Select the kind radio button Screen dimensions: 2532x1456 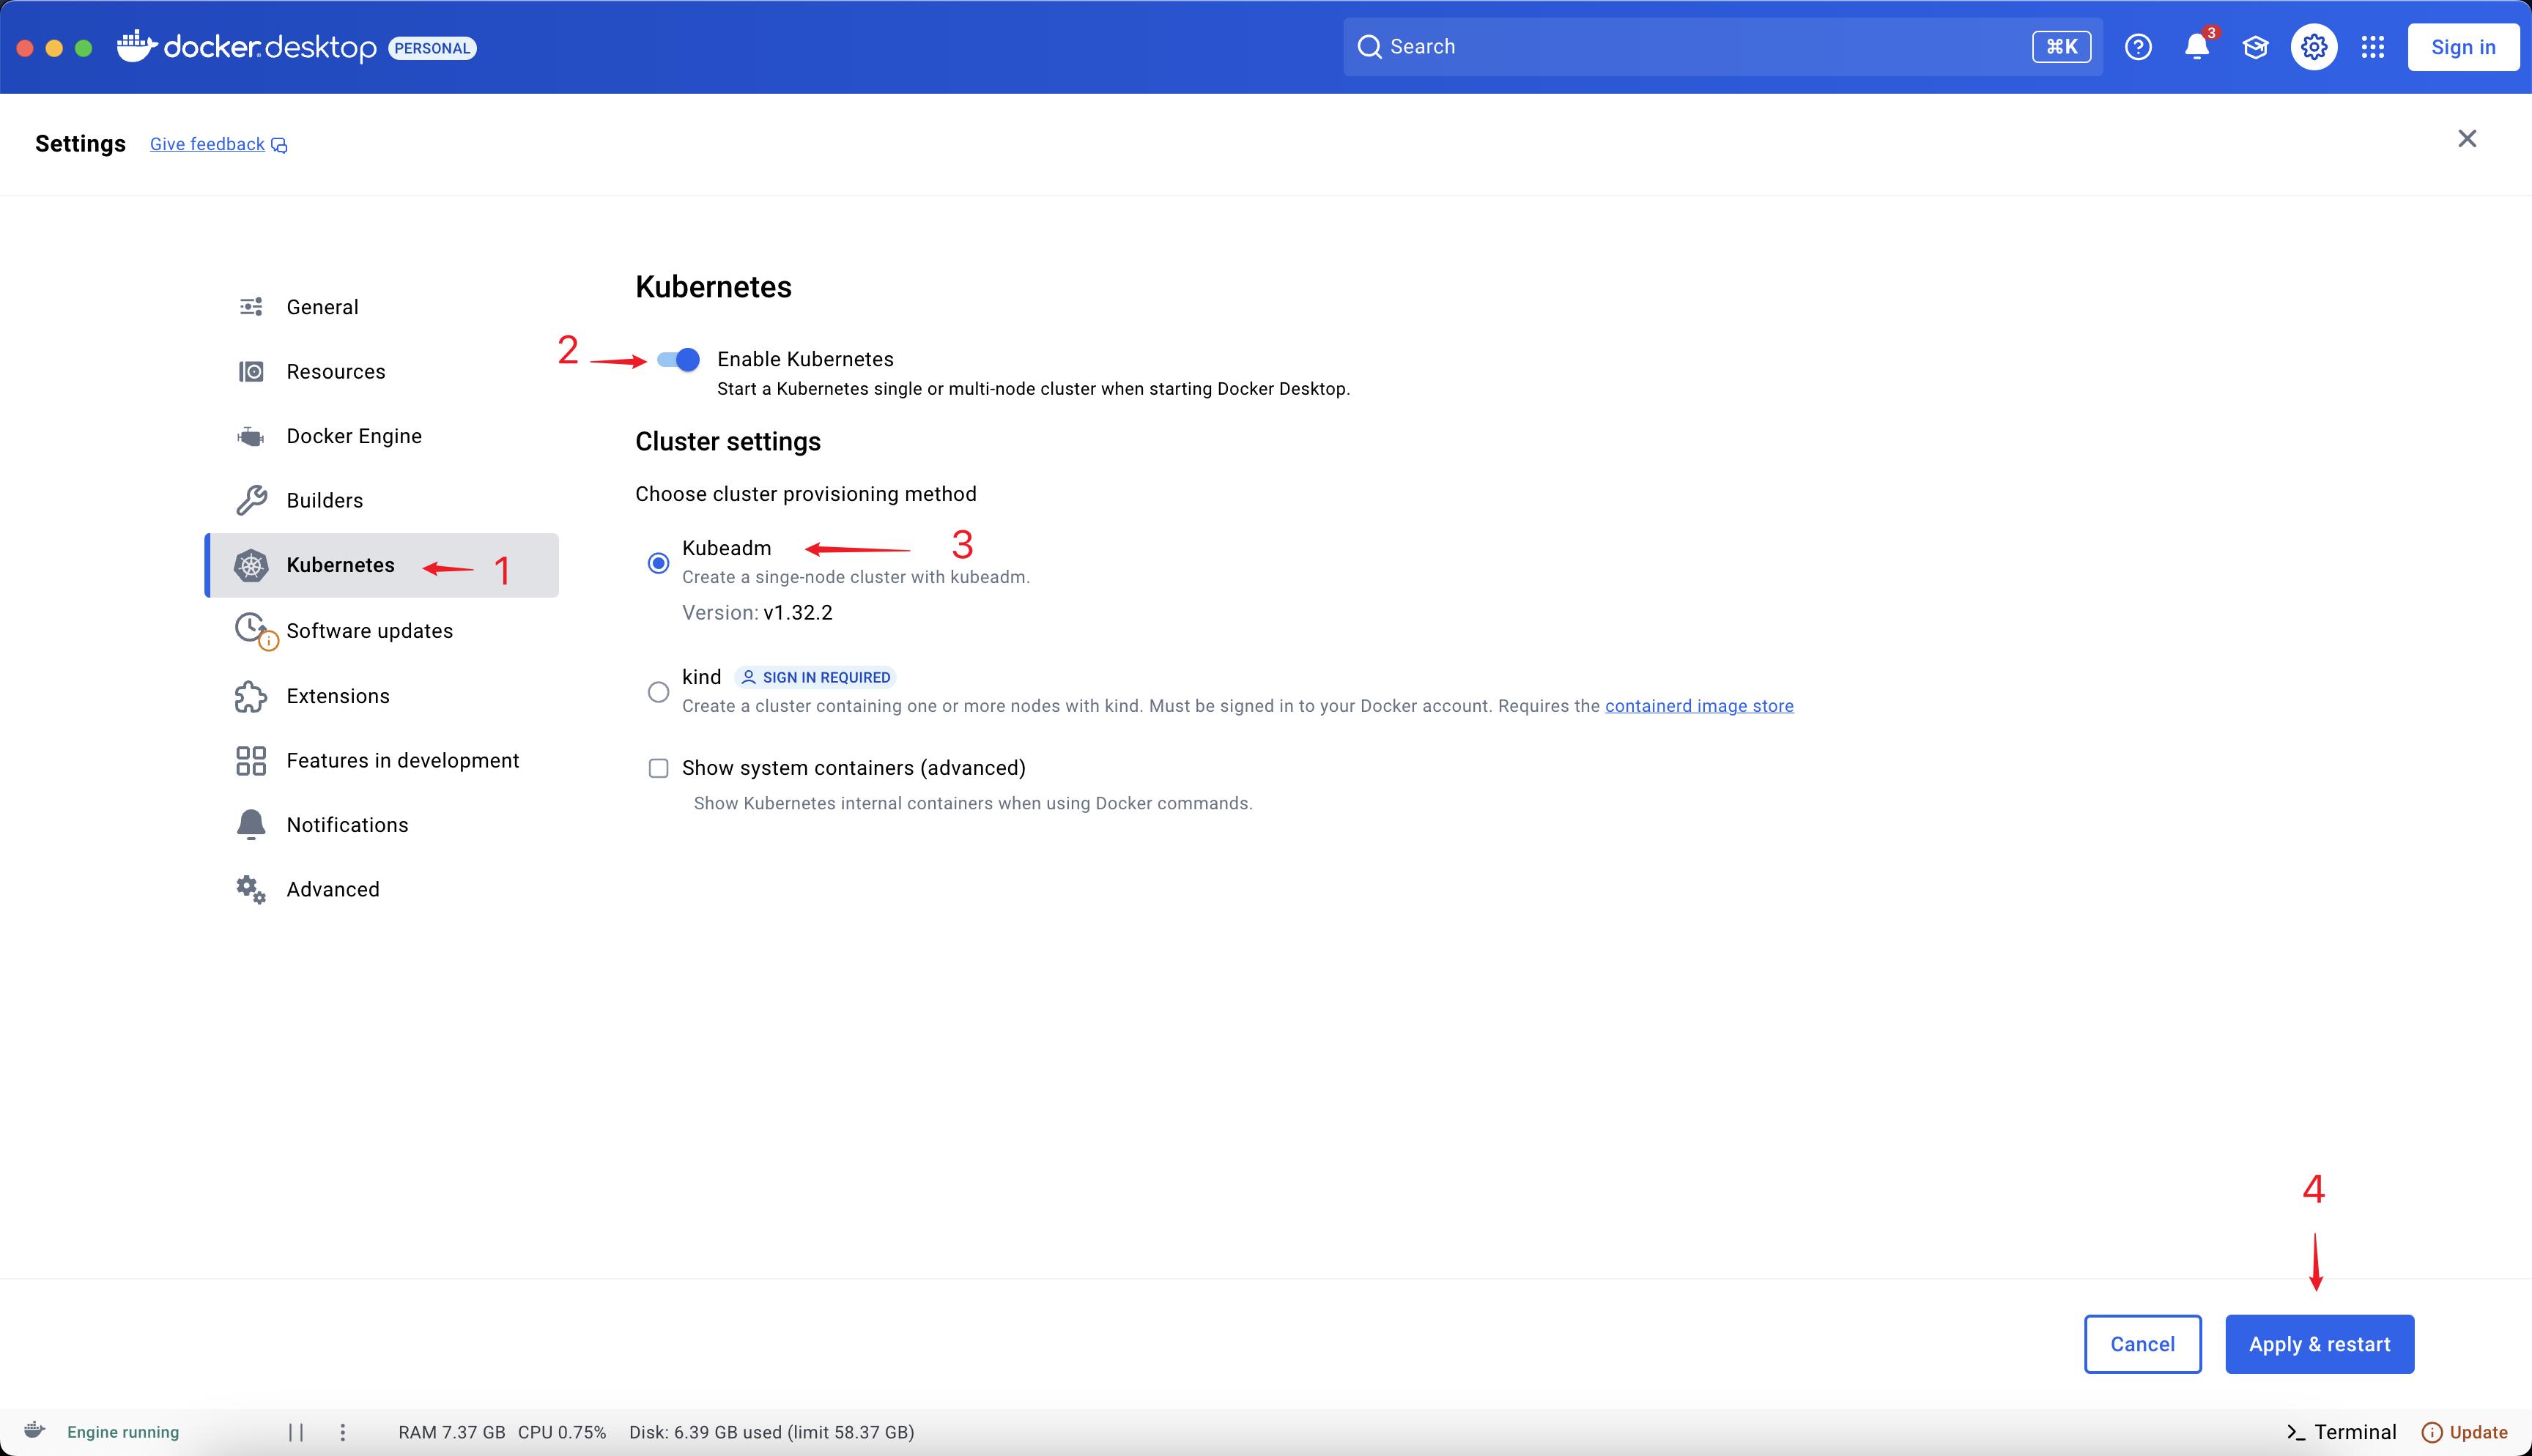point(658,692)
